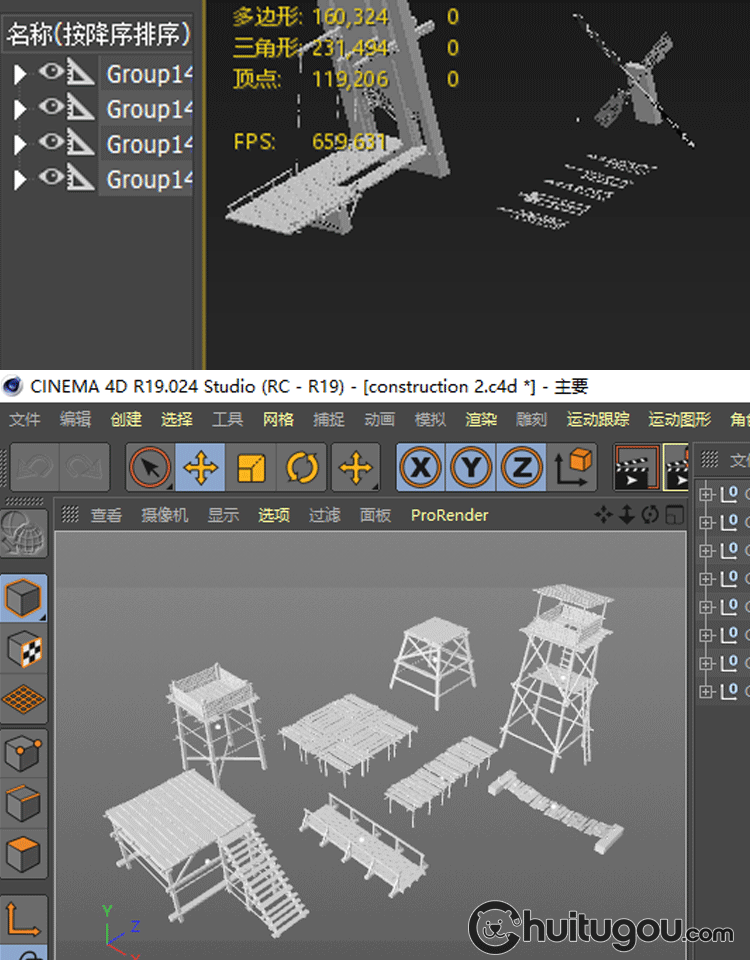Click 名称(按降序排序) column header
This screenshot has height=960, width=750.
click(x=97, y=34)
